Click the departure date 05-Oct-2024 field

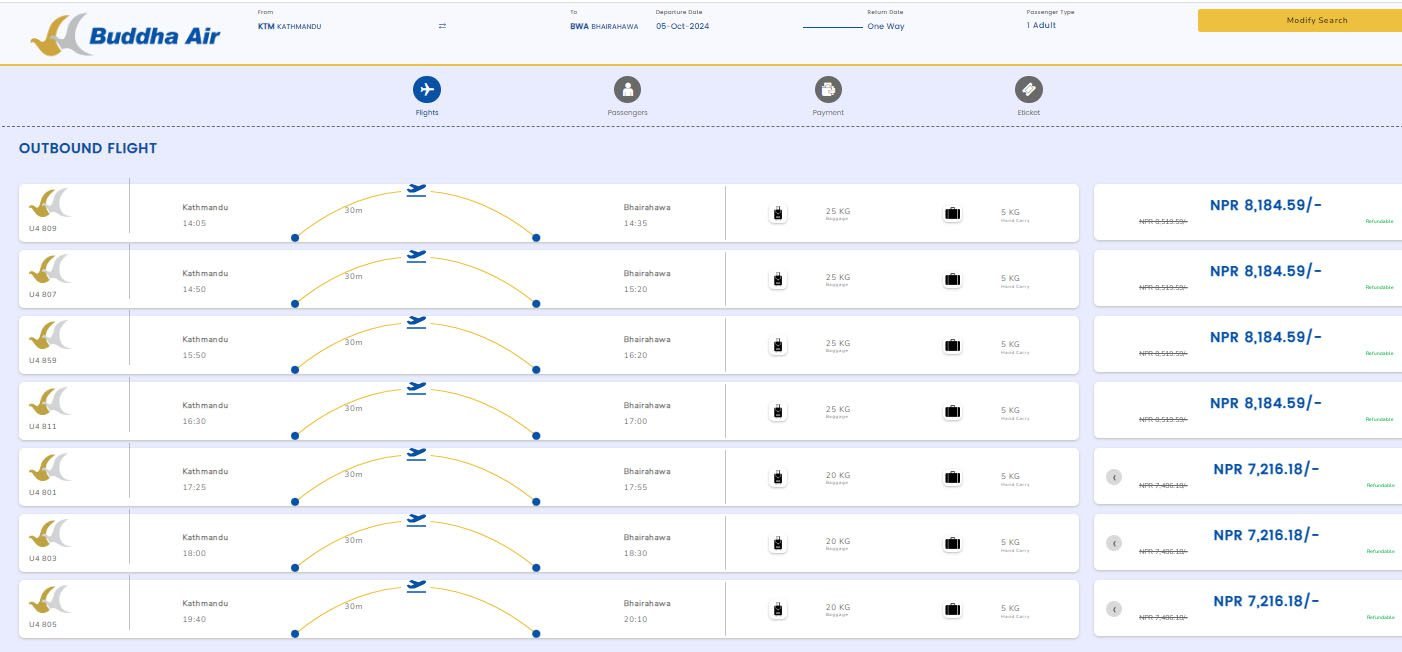click(x=682, y=26)
